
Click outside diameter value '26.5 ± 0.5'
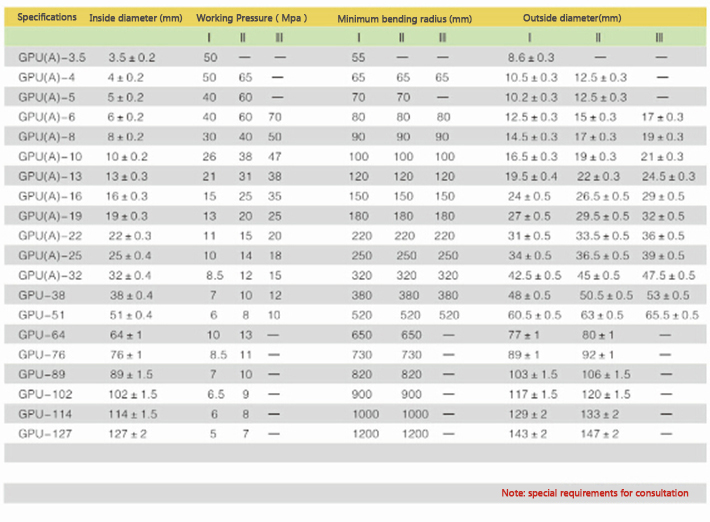coord(602,196)
